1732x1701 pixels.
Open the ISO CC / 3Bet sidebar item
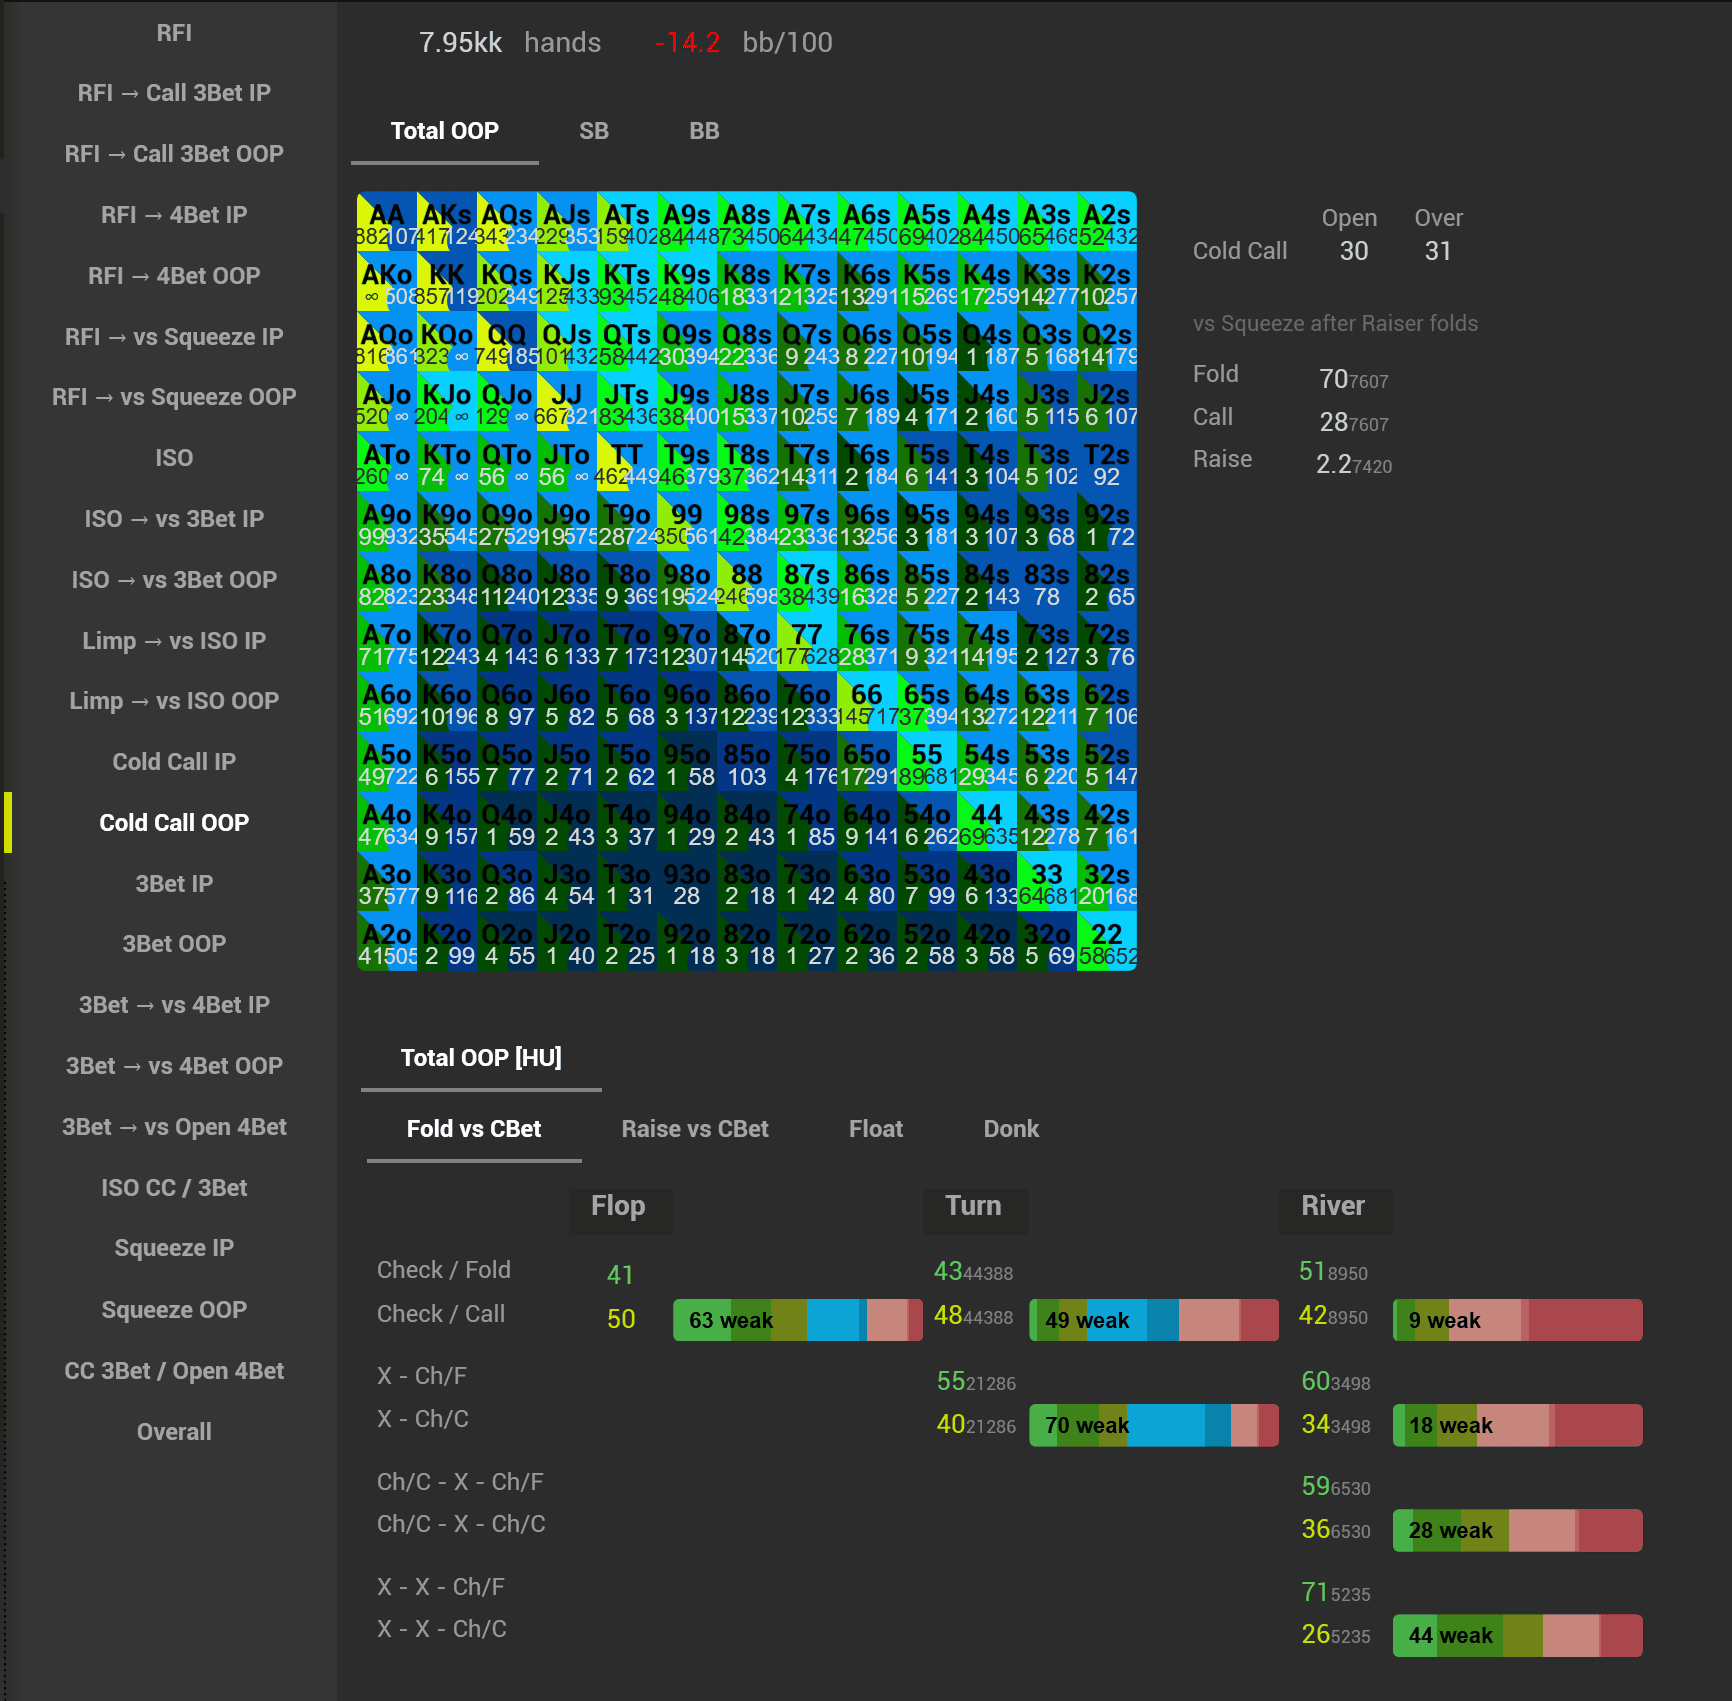click(x=174, y=1188)
